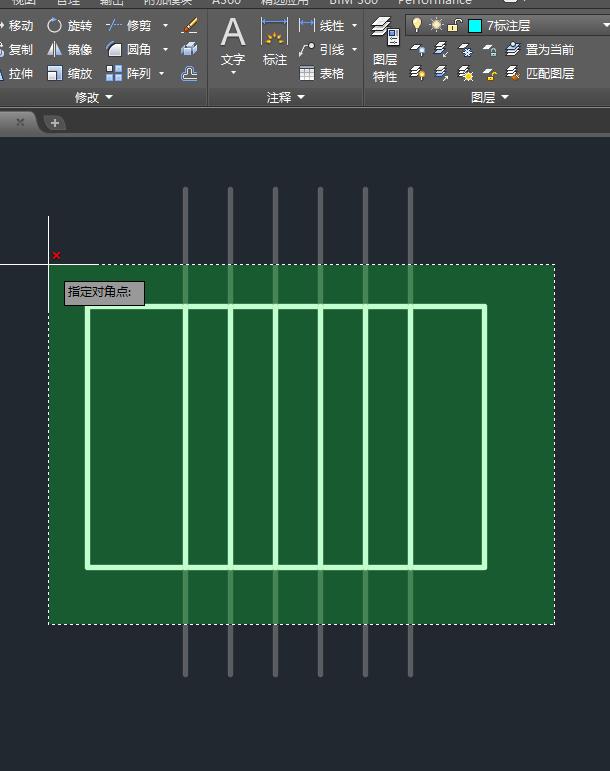Open 图层特性 (Layer Properties) manager
This screenshot has height=771, width=610.
385,49
